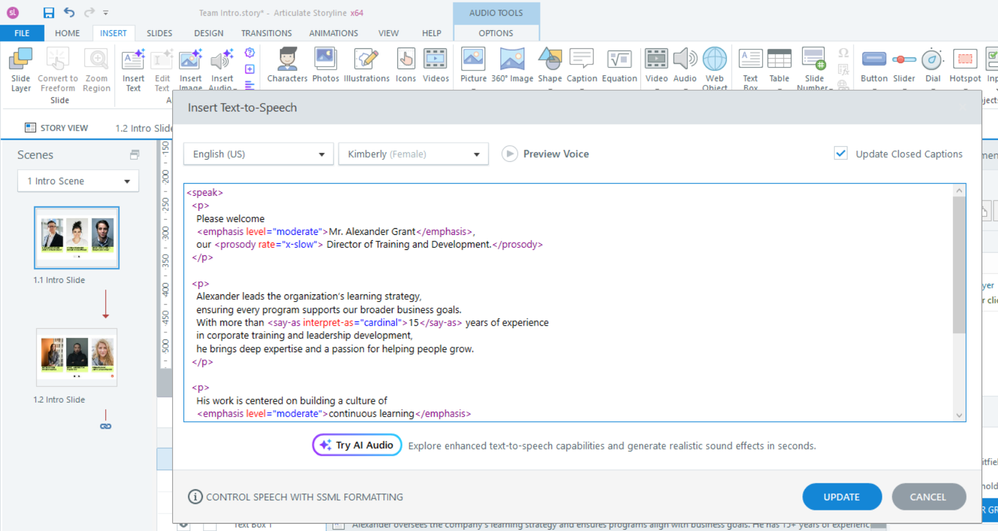Click the 360° Image icon
This screenshot has height=531, width=998.
click(511, 64)
